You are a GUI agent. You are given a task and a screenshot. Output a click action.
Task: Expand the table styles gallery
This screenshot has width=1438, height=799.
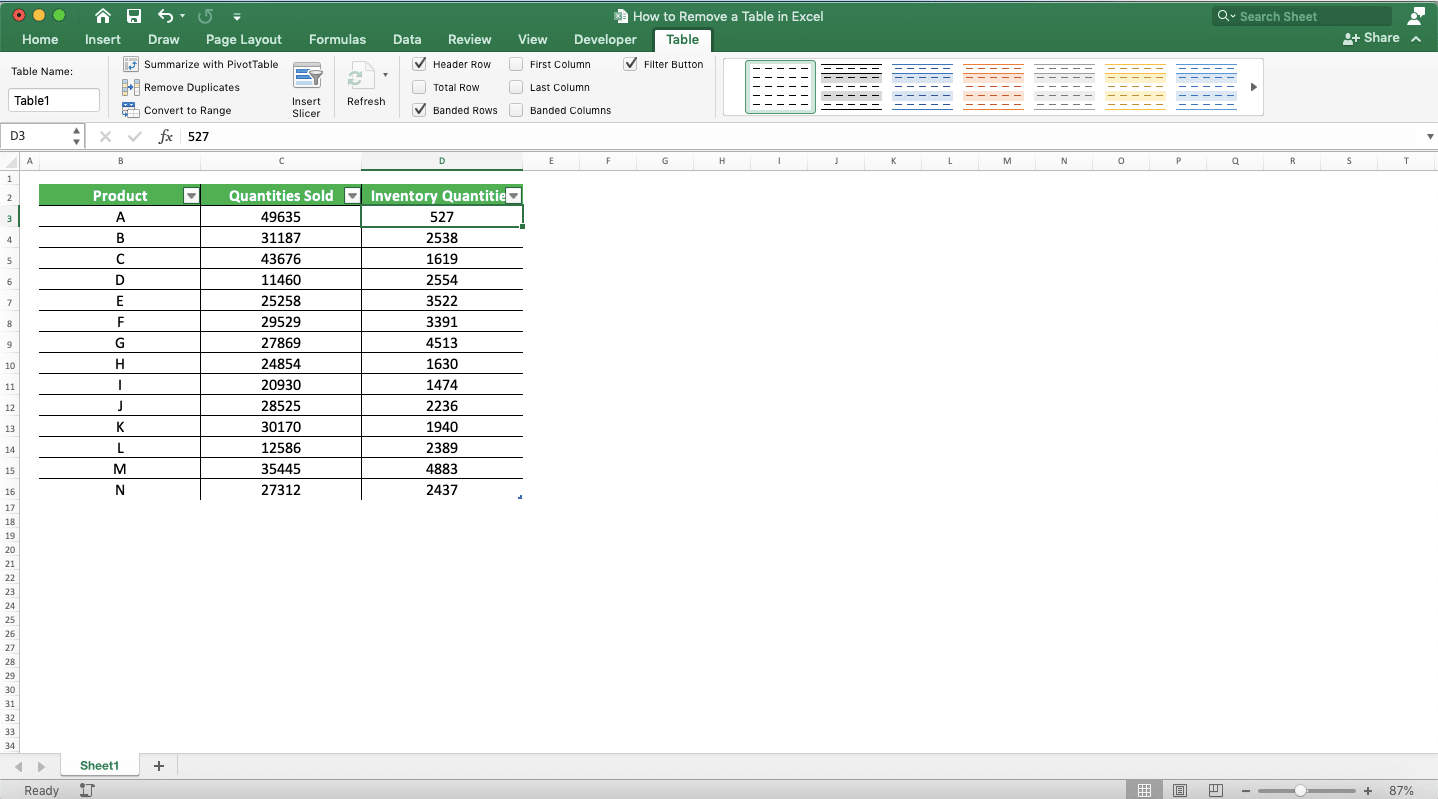click(x=1253, y=87)
